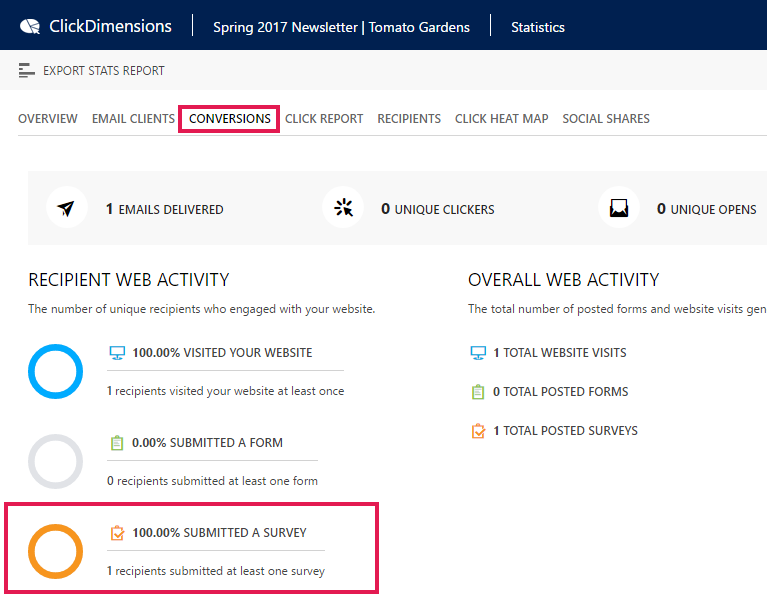This screenshot has width=767, height=597.
Task: Click 0 Total Posted Forms text
Action: (x=561, y=392)
